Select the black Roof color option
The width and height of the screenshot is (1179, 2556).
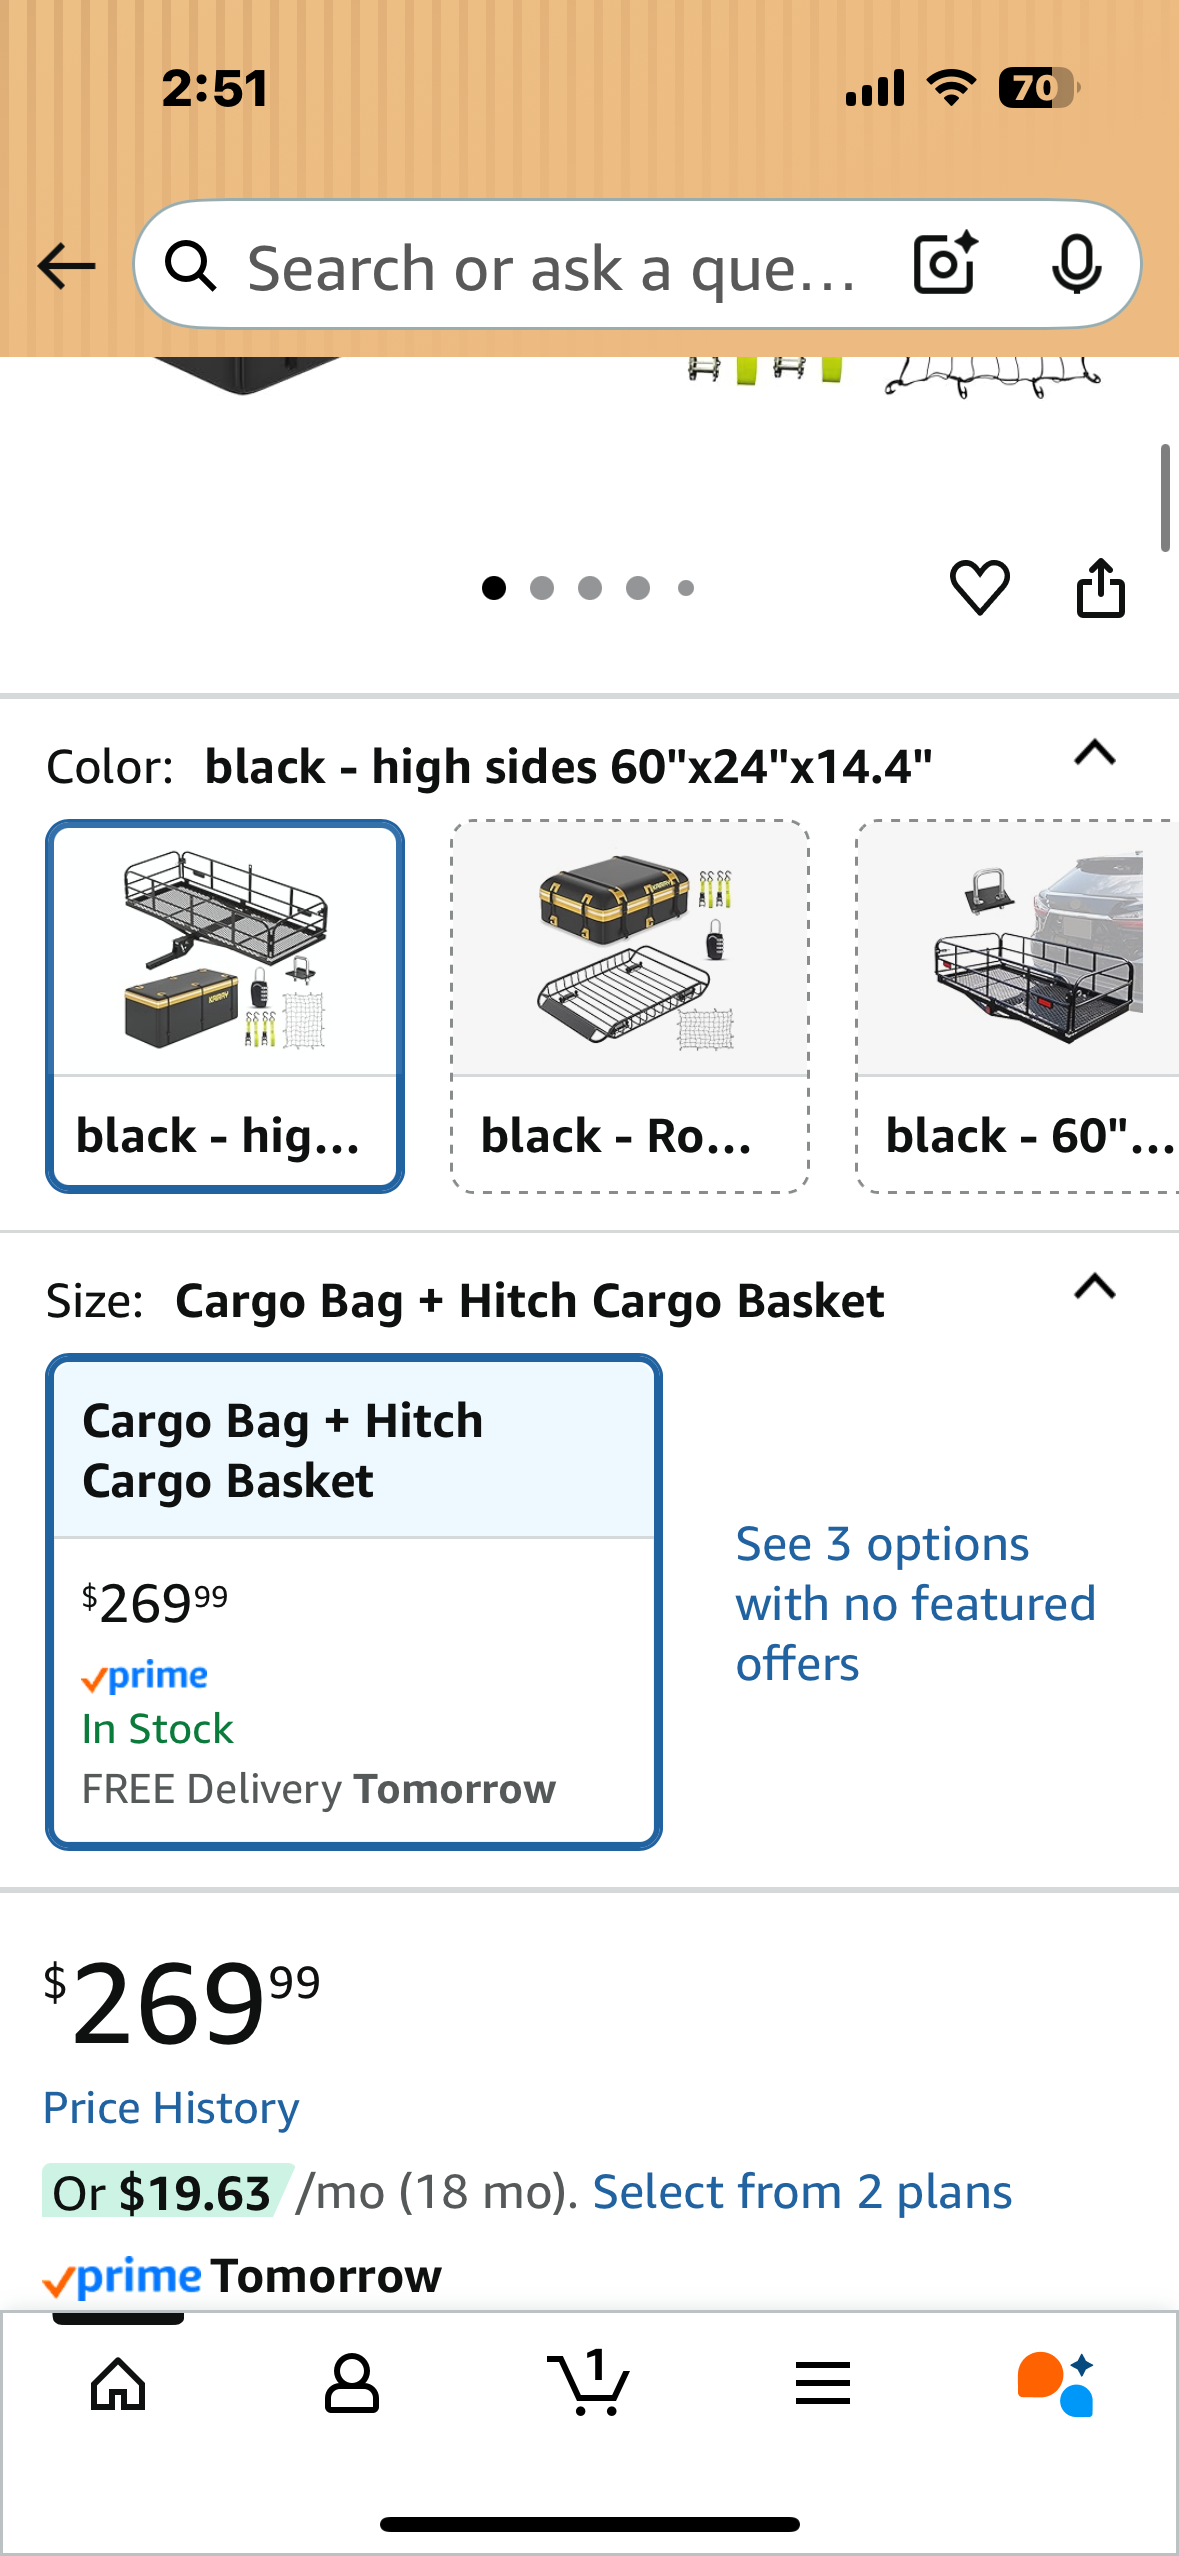[x=630, y=1005]
